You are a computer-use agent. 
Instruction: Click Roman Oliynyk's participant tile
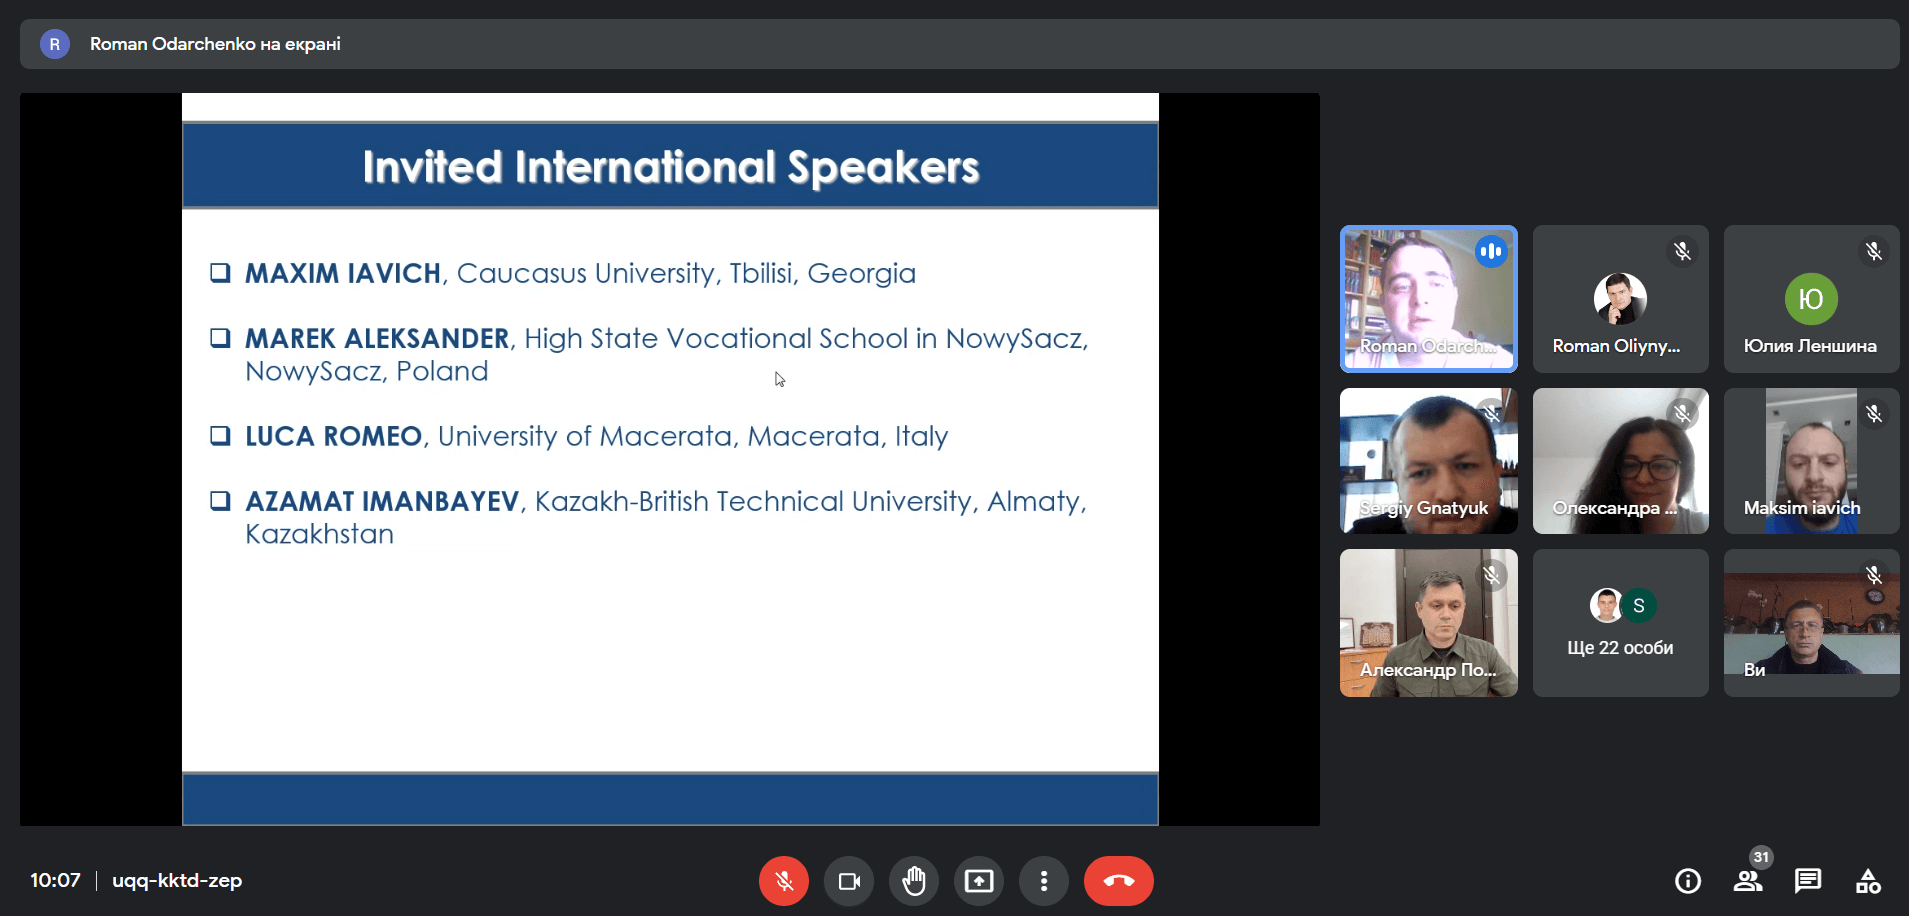click(1620, 299)
